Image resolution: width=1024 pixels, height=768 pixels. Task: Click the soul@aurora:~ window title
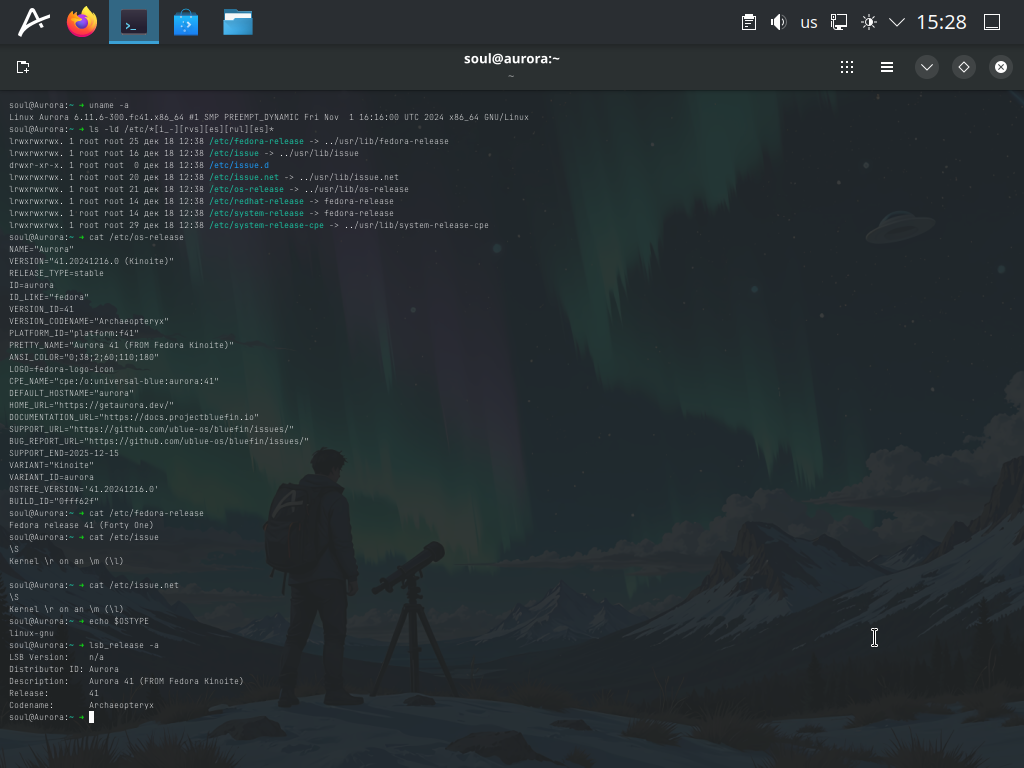[512, 58]
